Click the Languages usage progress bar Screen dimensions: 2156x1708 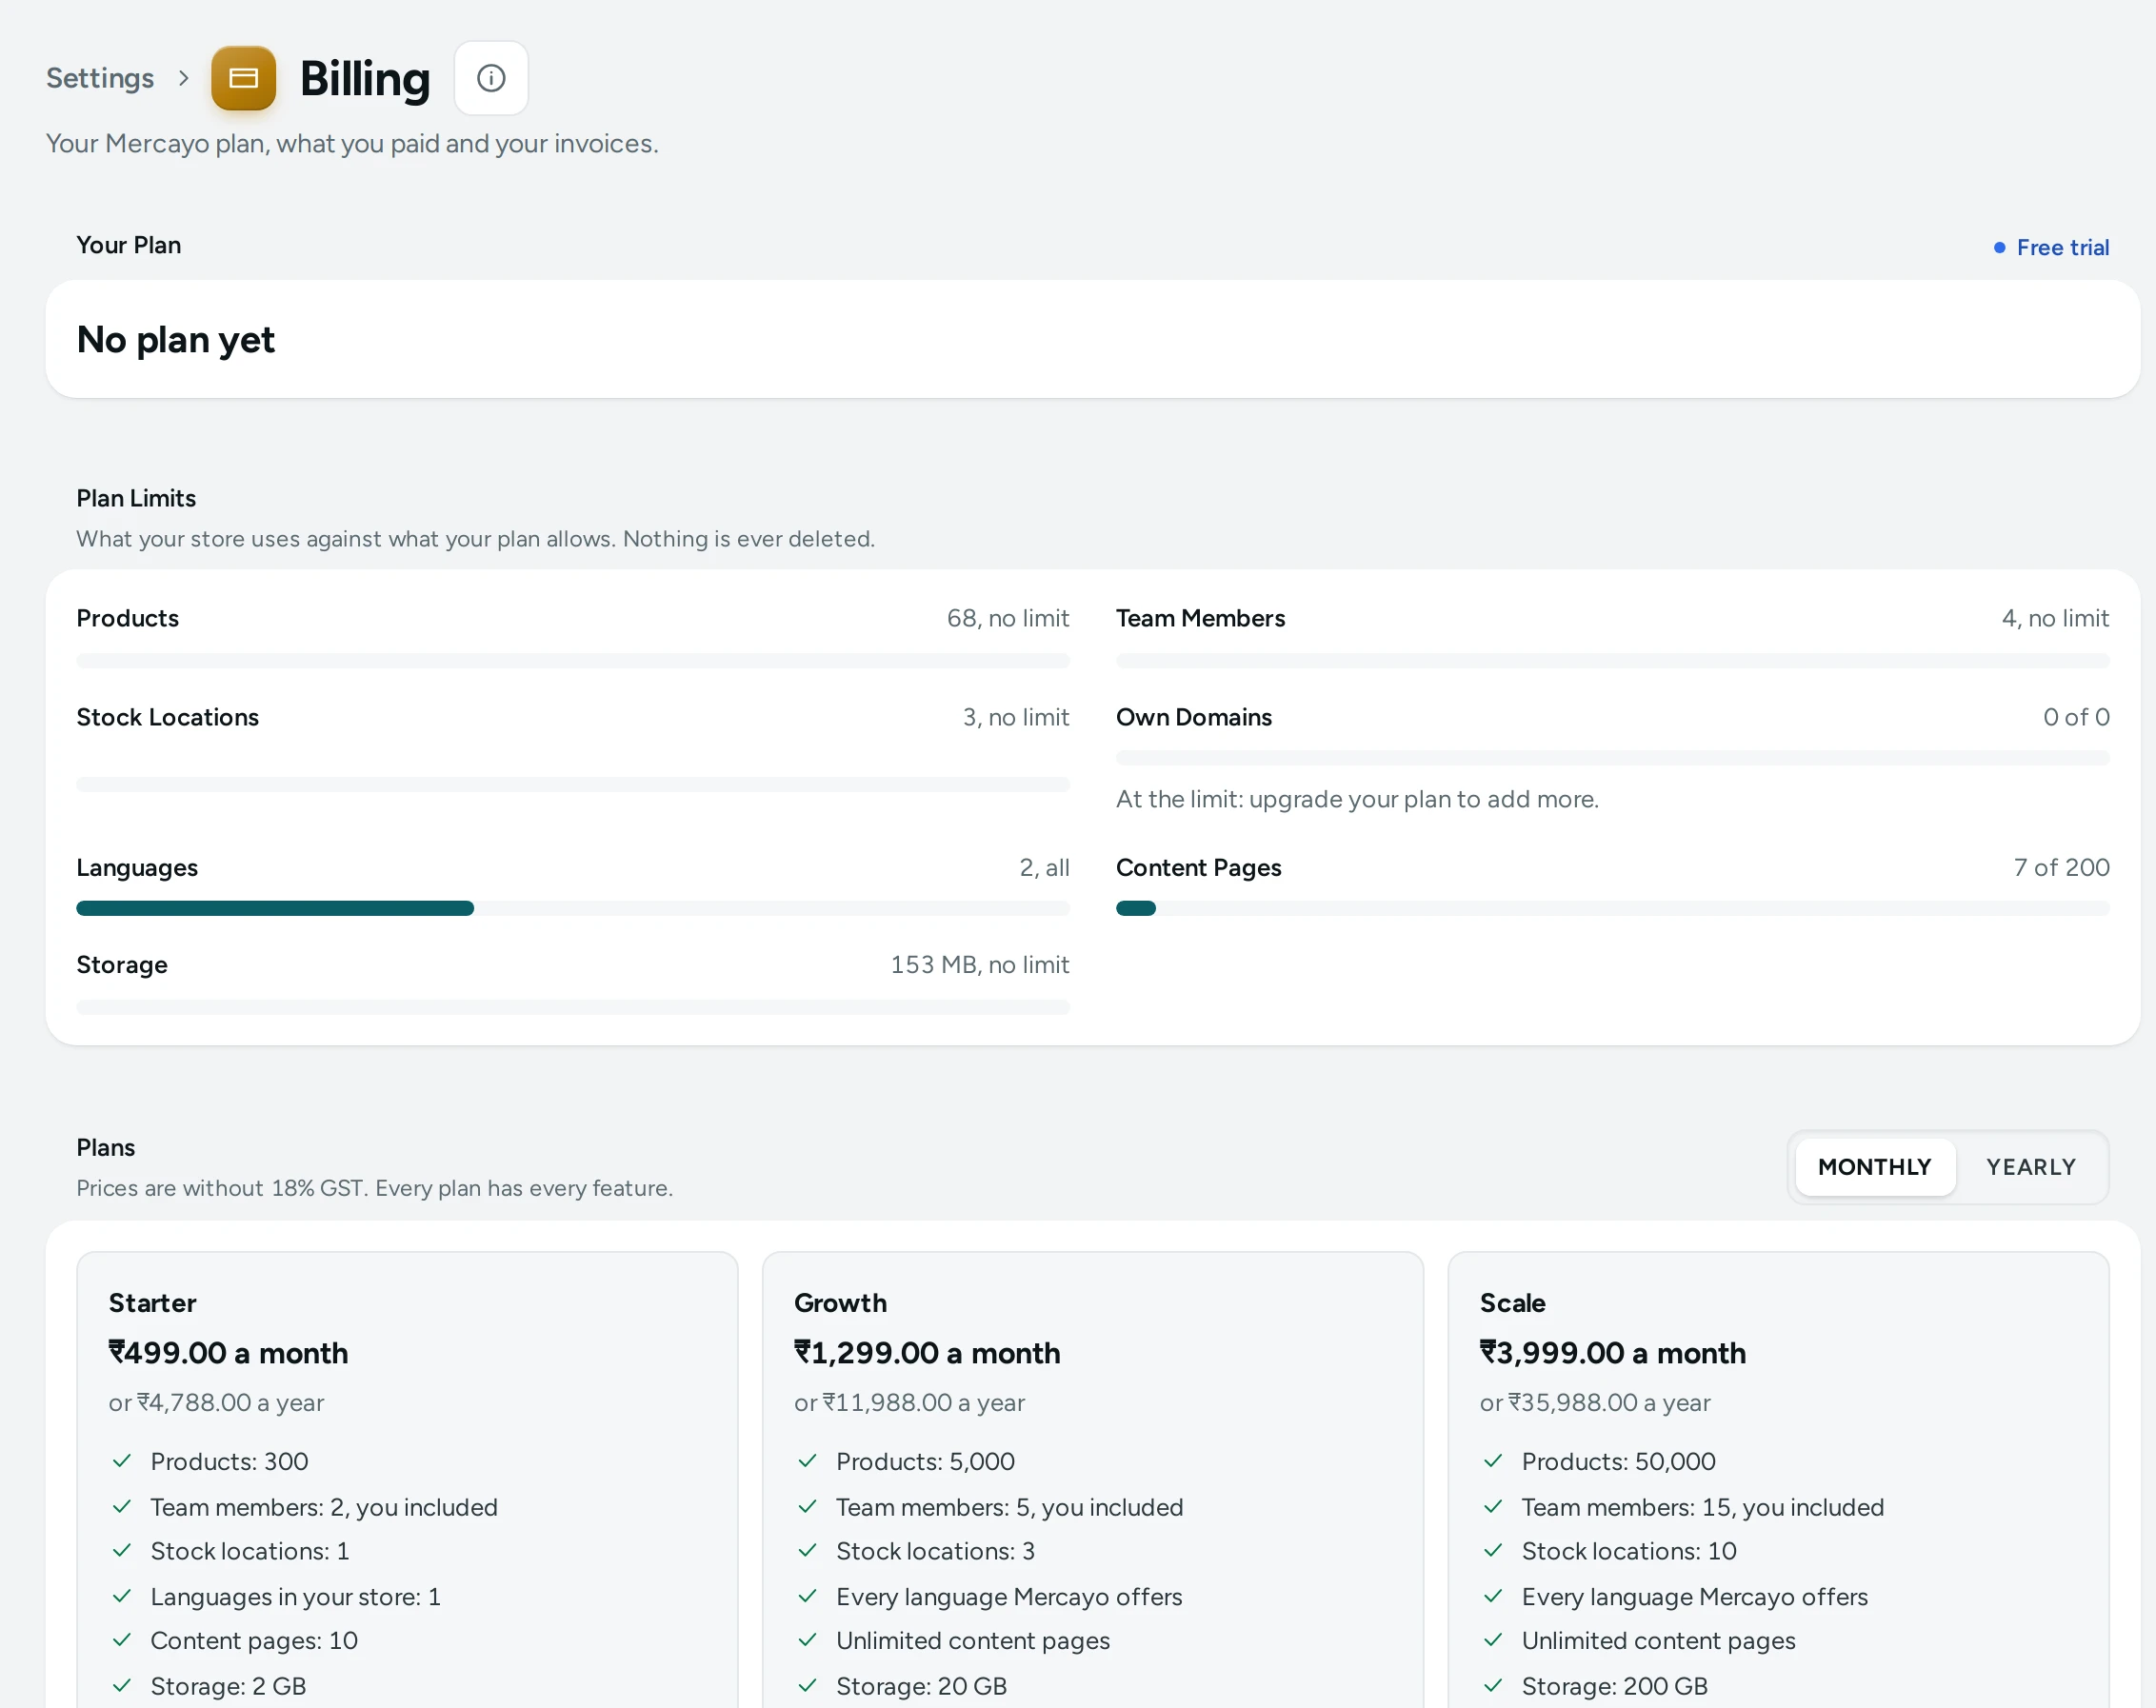click(573, 908)
